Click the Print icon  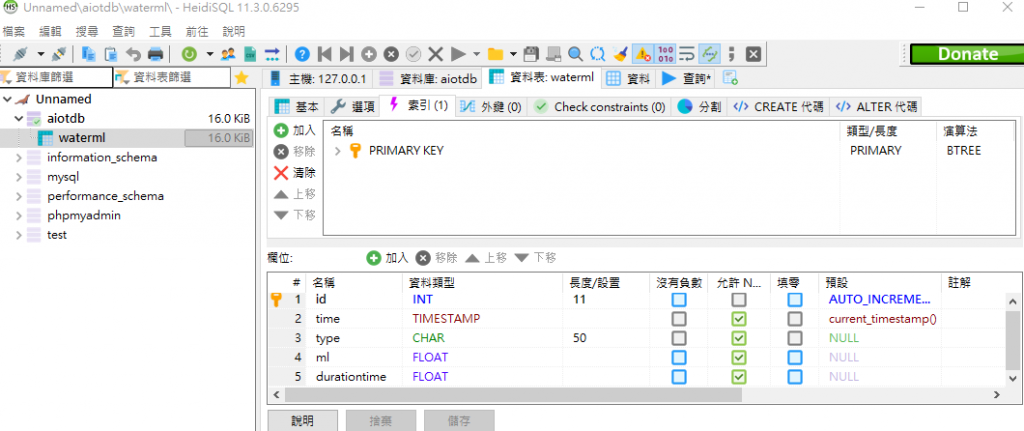[x=155, y=54]
